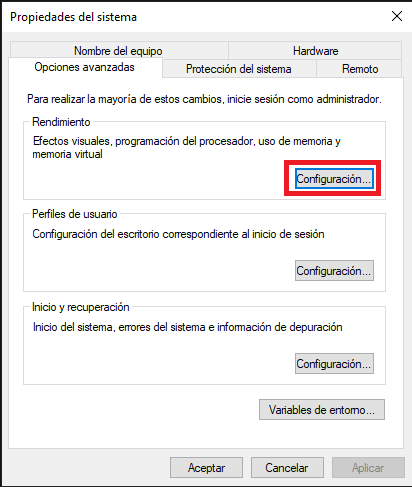Click the Rendimiento group label
412x487 pixels.
[x=61, y=122]
